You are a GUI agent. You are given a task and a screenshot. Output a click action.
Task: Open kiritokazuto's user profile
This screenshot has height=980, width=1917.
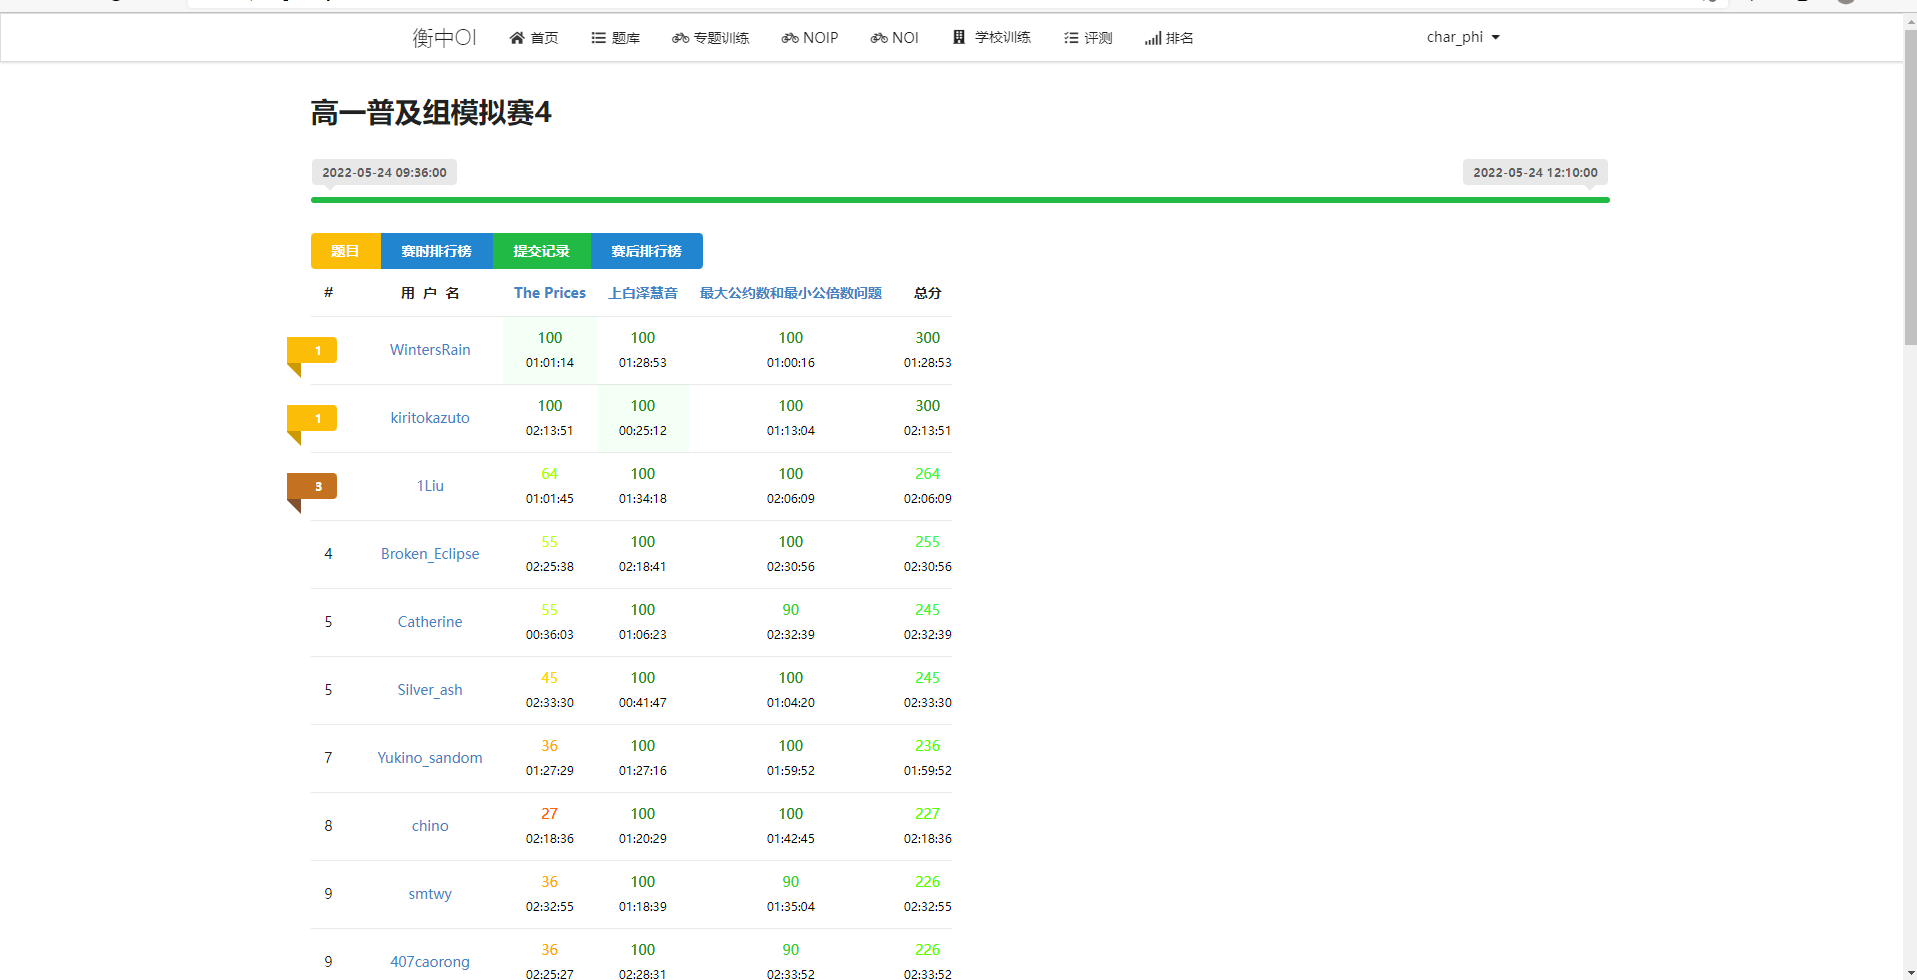point(430,418)
